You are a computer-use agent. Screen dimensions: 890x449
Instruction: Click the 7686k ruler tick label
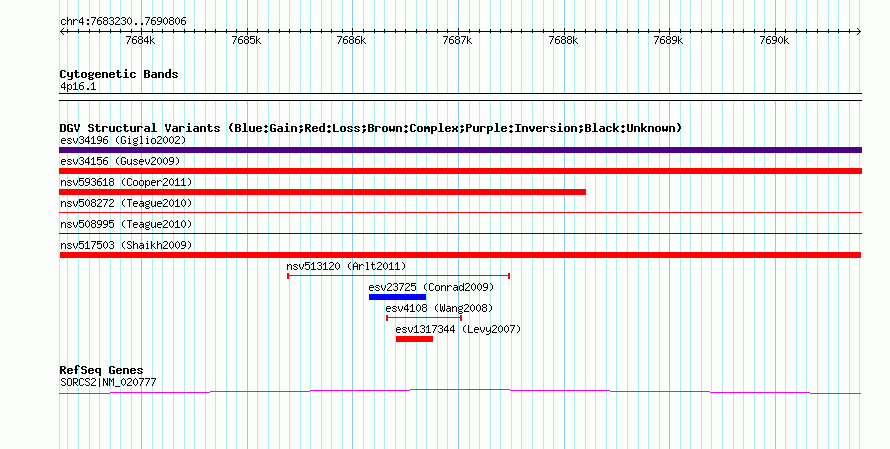click(x=351, y=40)
